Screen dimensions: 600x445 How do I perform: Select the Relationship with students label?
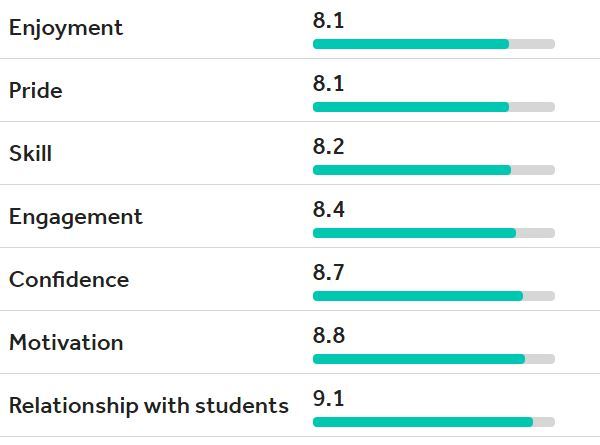[x=149, y=406]
